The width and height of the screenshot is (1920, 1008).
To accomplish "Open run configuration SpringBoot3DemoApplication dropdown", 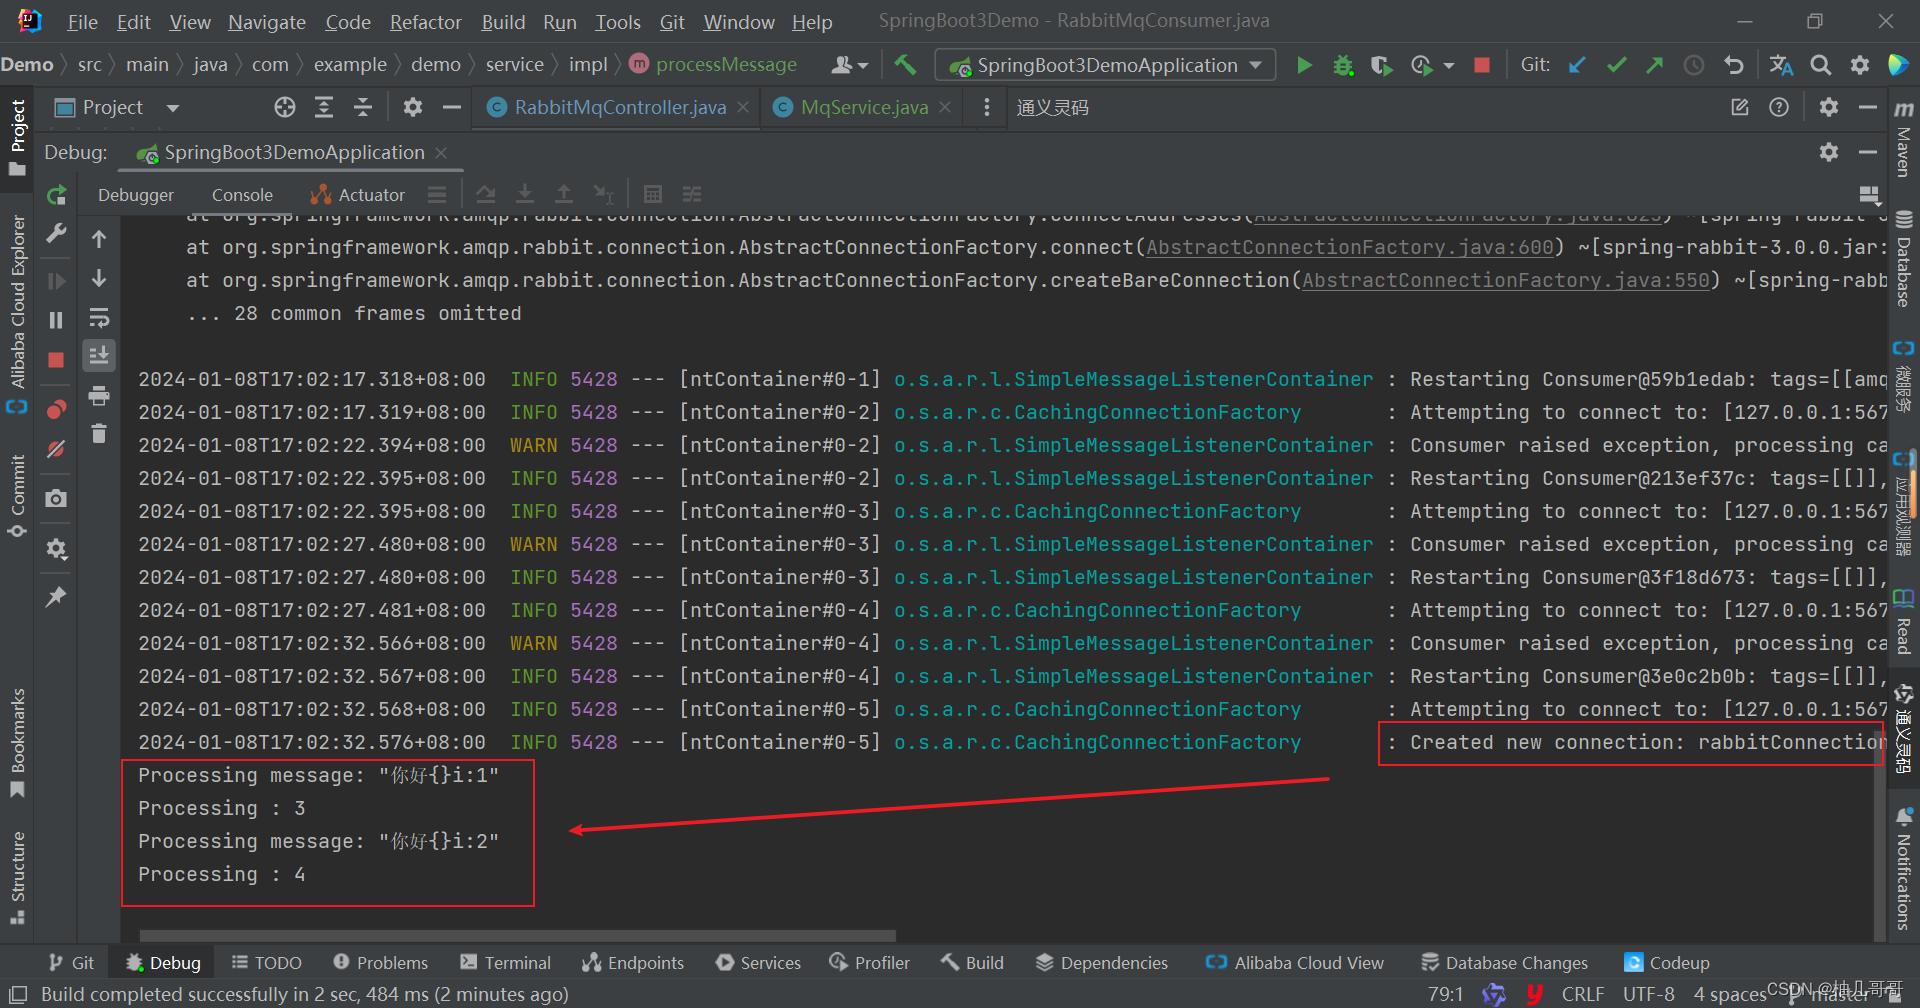I will pyautogui.click(x=1105, y=65).
